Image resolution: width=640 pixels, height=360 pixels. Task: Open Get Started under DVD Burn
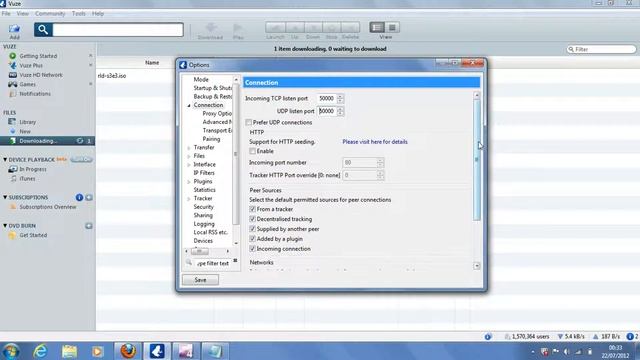tap(33, 235)
